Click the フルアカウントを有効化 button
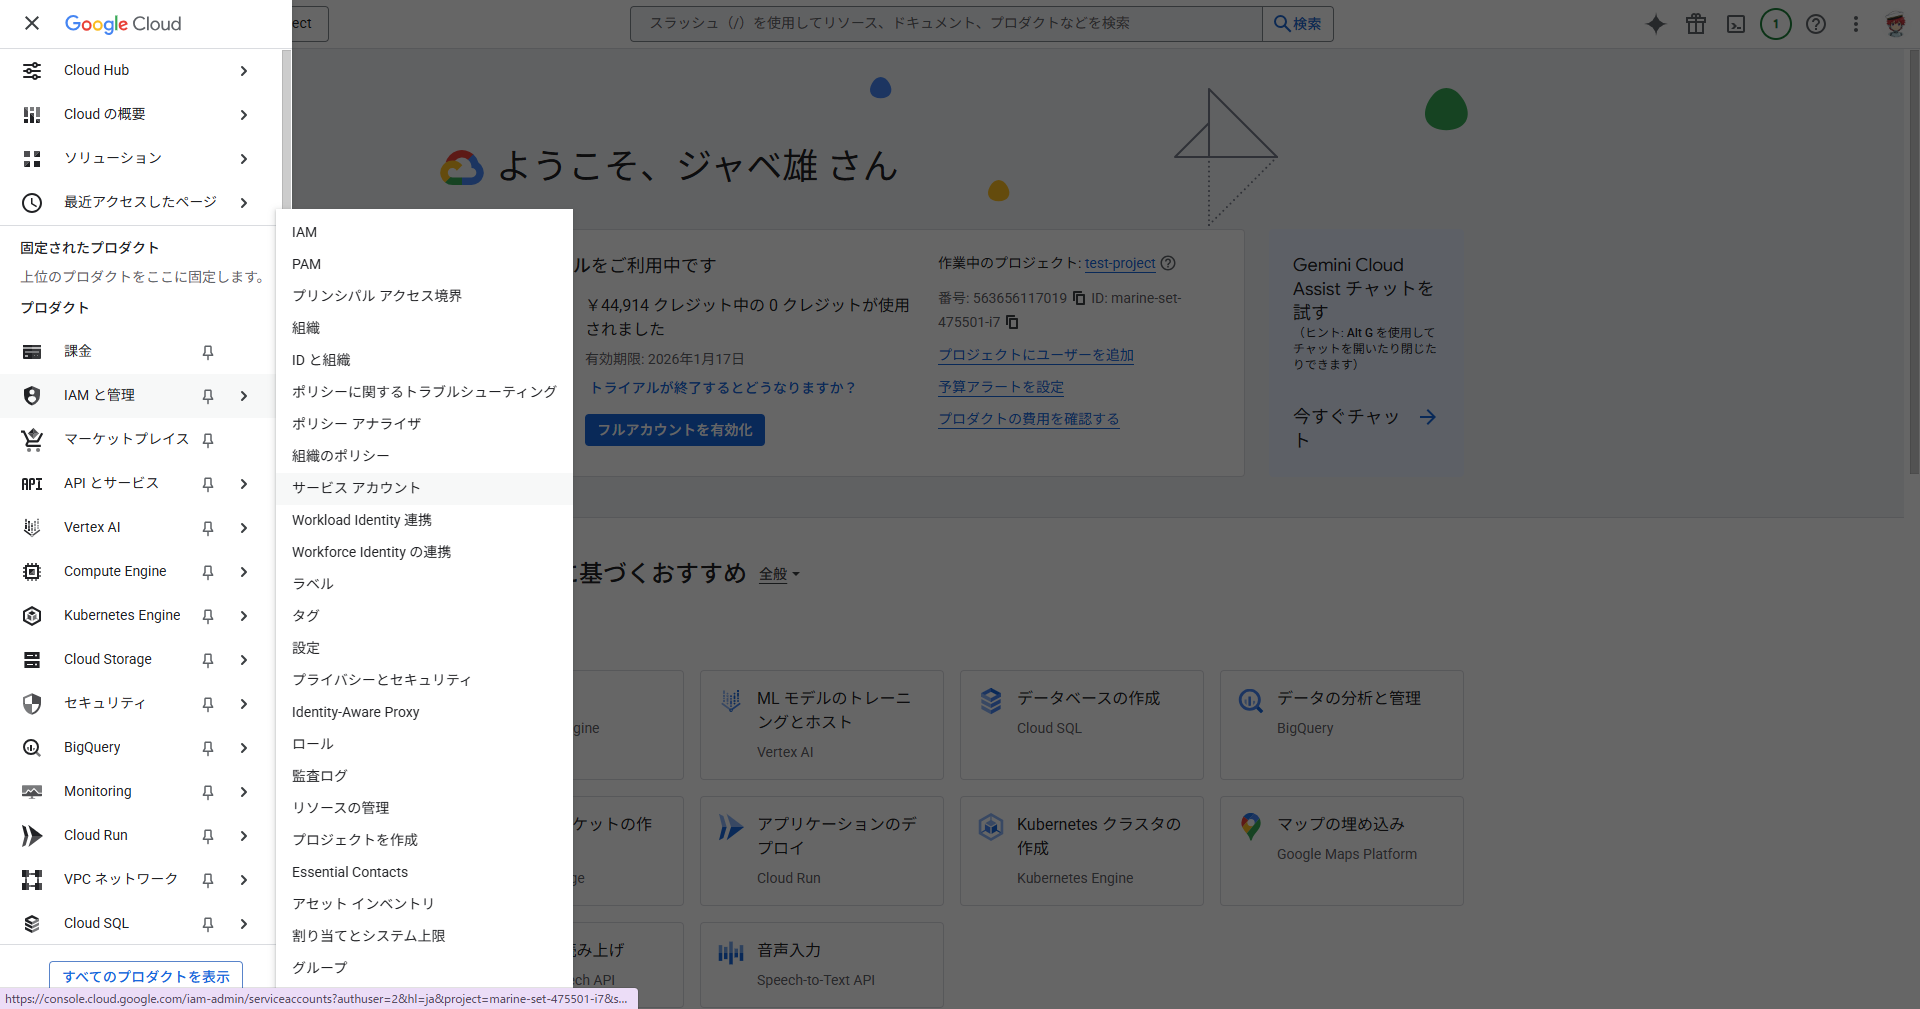This screenshot has width=1920, height=1009. [674, 430]
